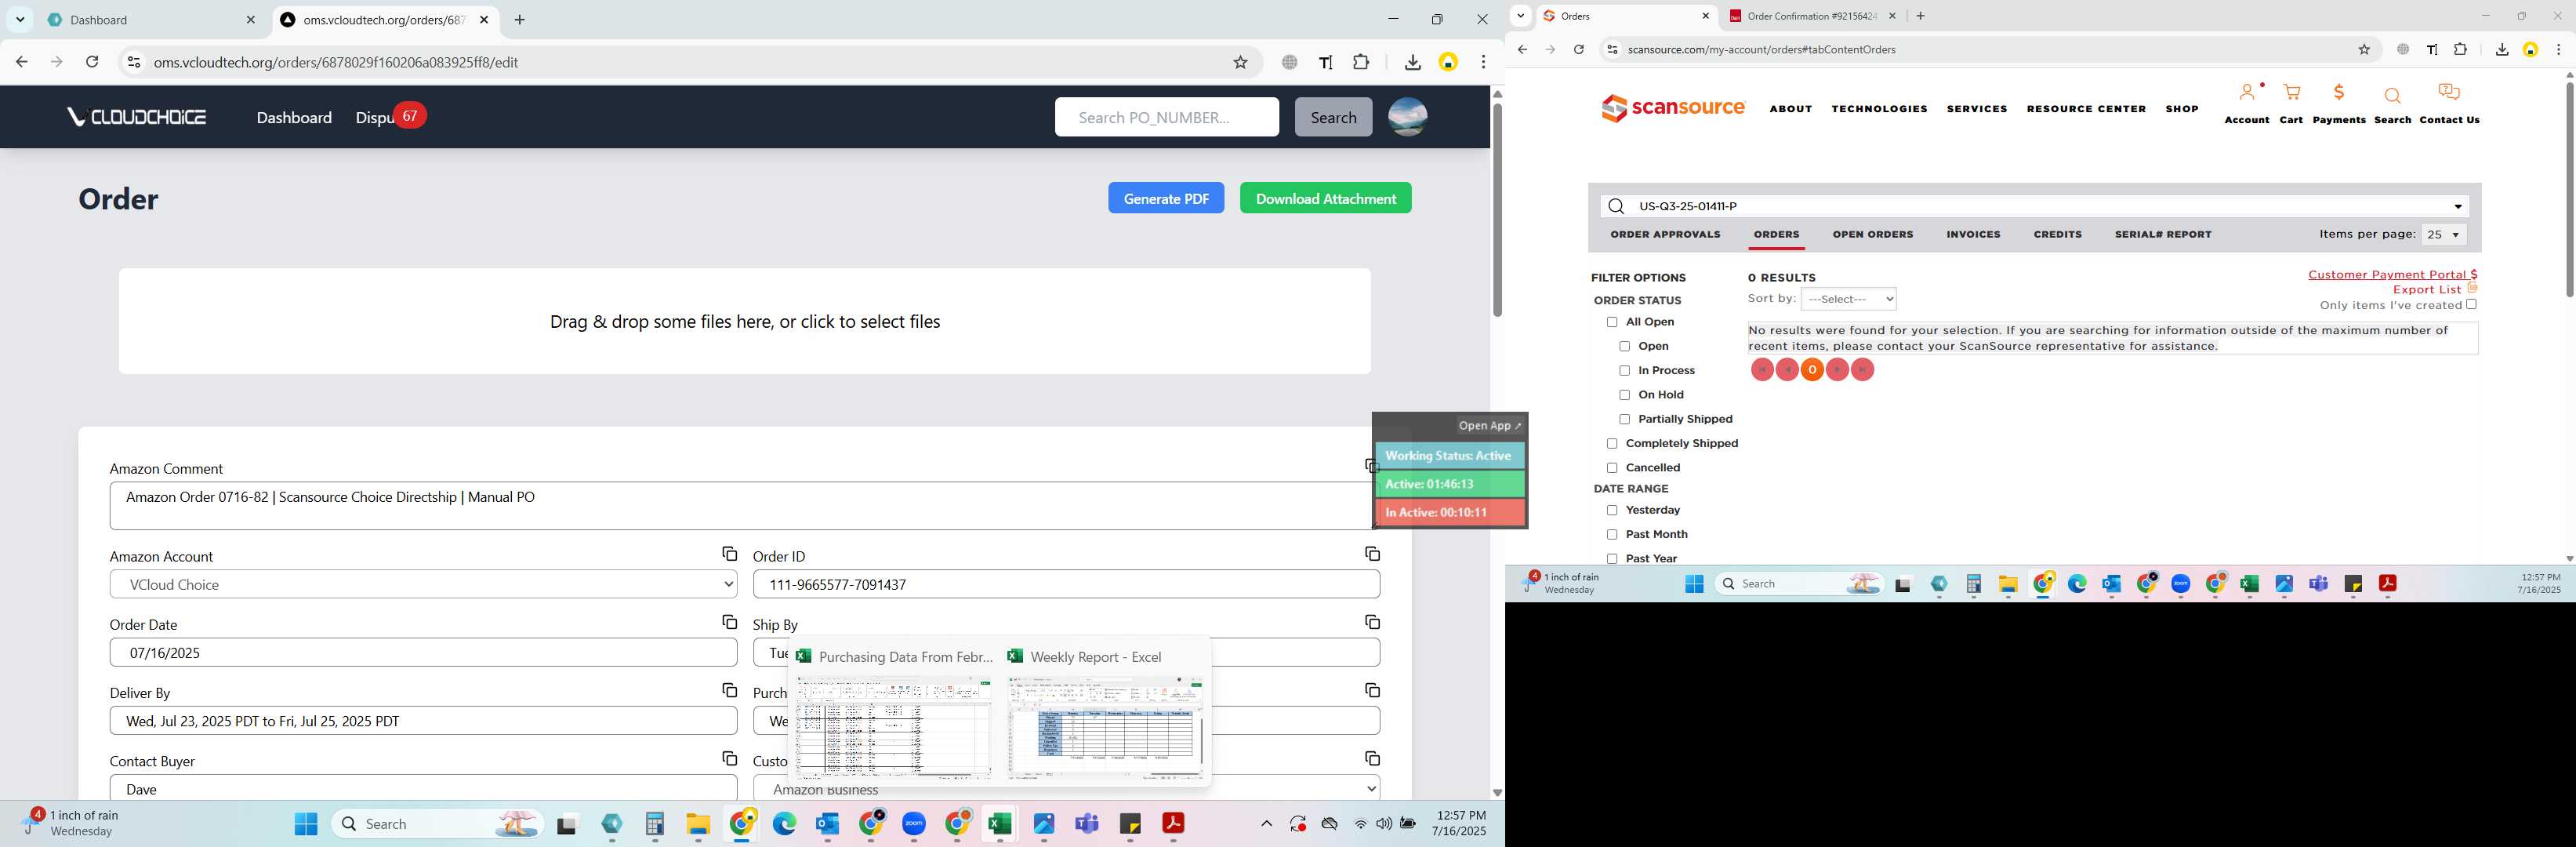Switch to the Credits tab
The height and width of the screenshot is (847, 2576).
click(2057, 234)
